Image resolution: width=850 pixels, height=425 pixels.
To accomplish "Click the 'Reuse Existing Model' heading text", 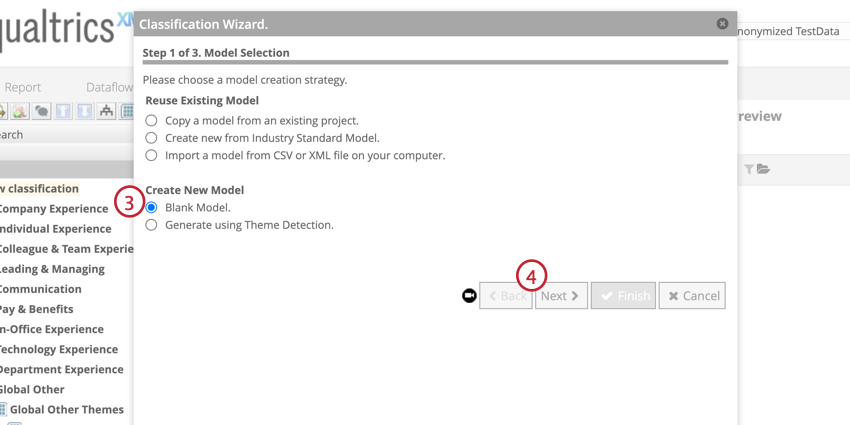I will pos(202,101).
